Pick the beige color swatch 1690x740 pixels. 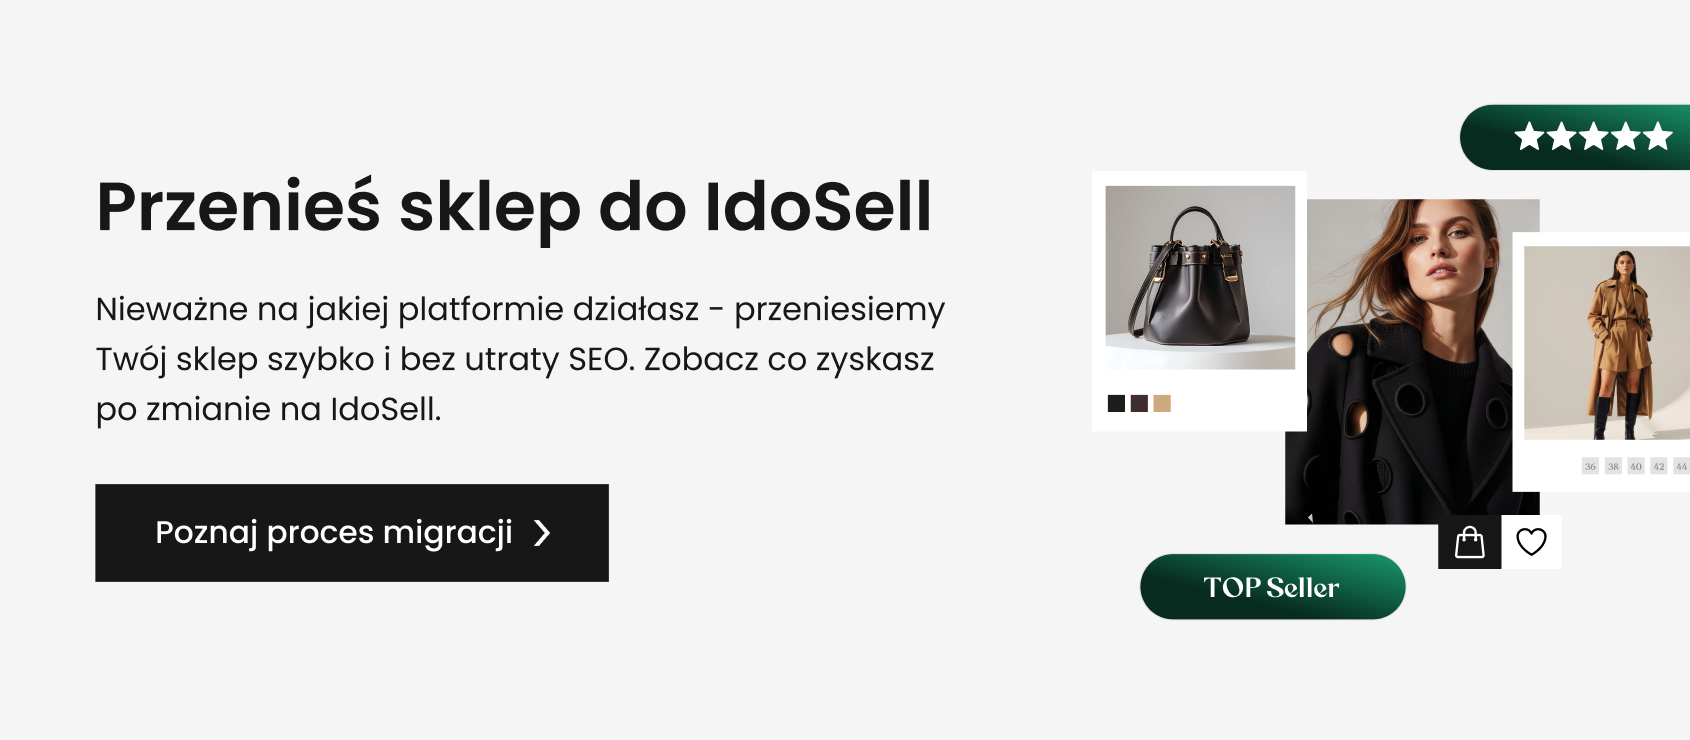click(1162, 403)
